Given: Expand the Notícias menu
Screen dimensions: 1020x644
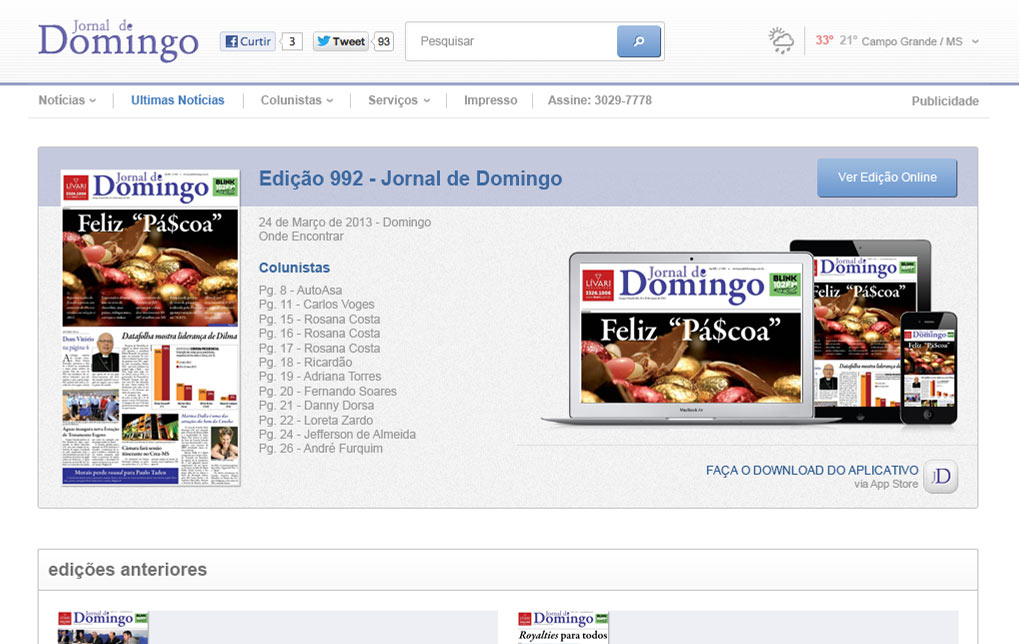Looking at the screenshot, I should coord(67,100).
